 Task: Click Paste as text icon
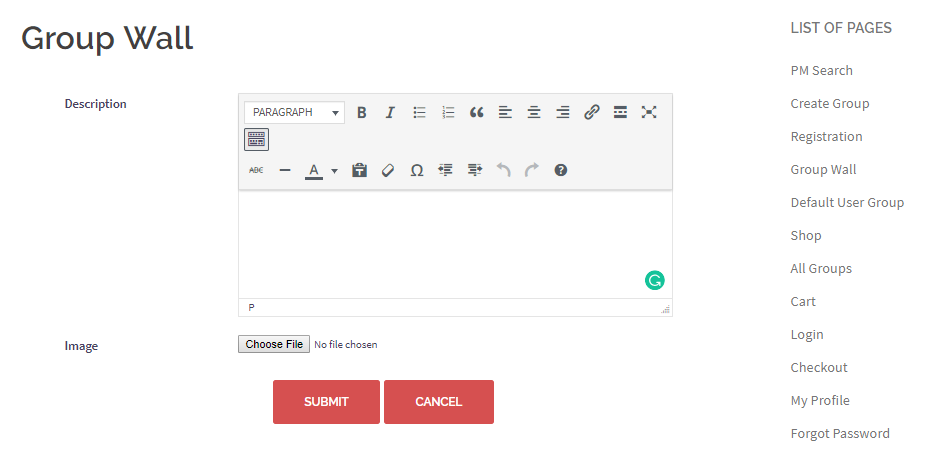coord(359,170)
